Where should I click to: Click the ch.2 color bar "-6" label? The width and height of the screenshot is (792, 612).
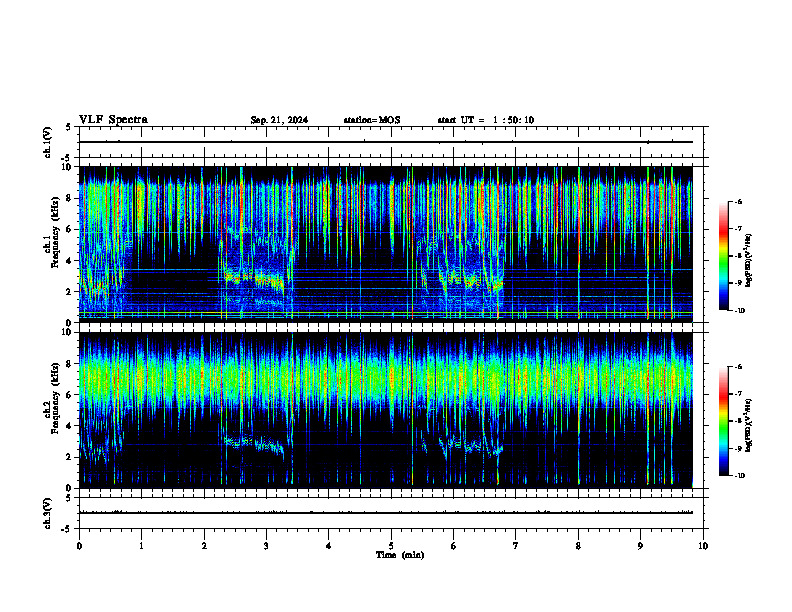(738, 367)
